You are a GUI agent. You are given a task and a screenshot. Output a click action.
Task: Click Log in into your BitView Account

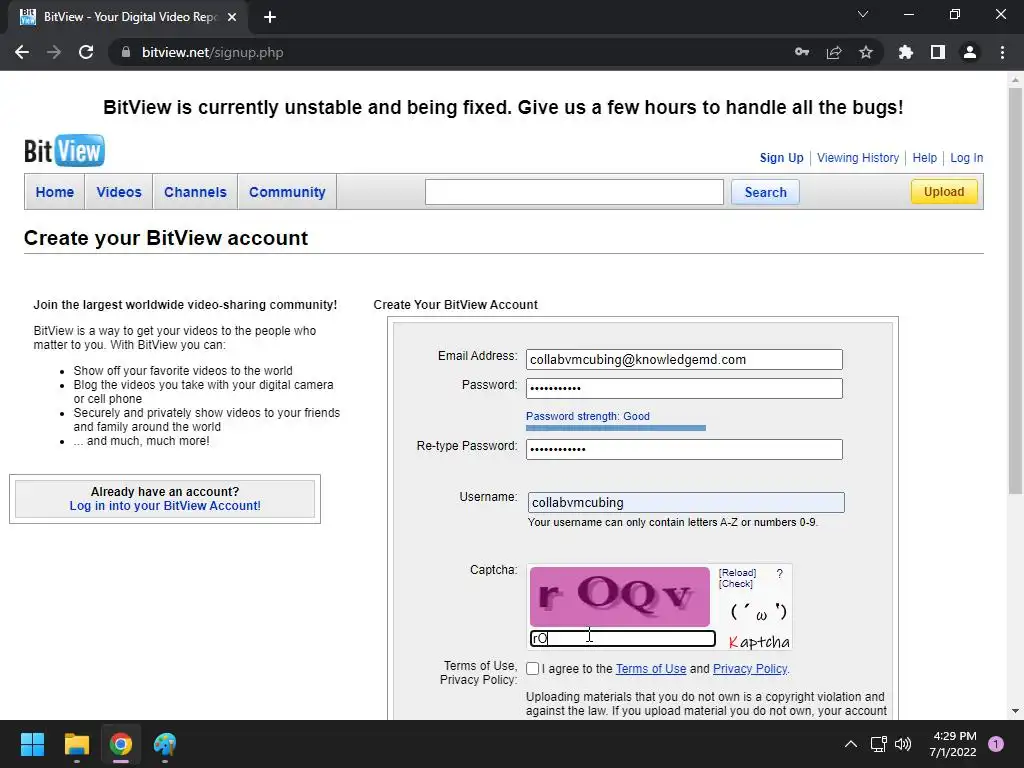[165, 505]
